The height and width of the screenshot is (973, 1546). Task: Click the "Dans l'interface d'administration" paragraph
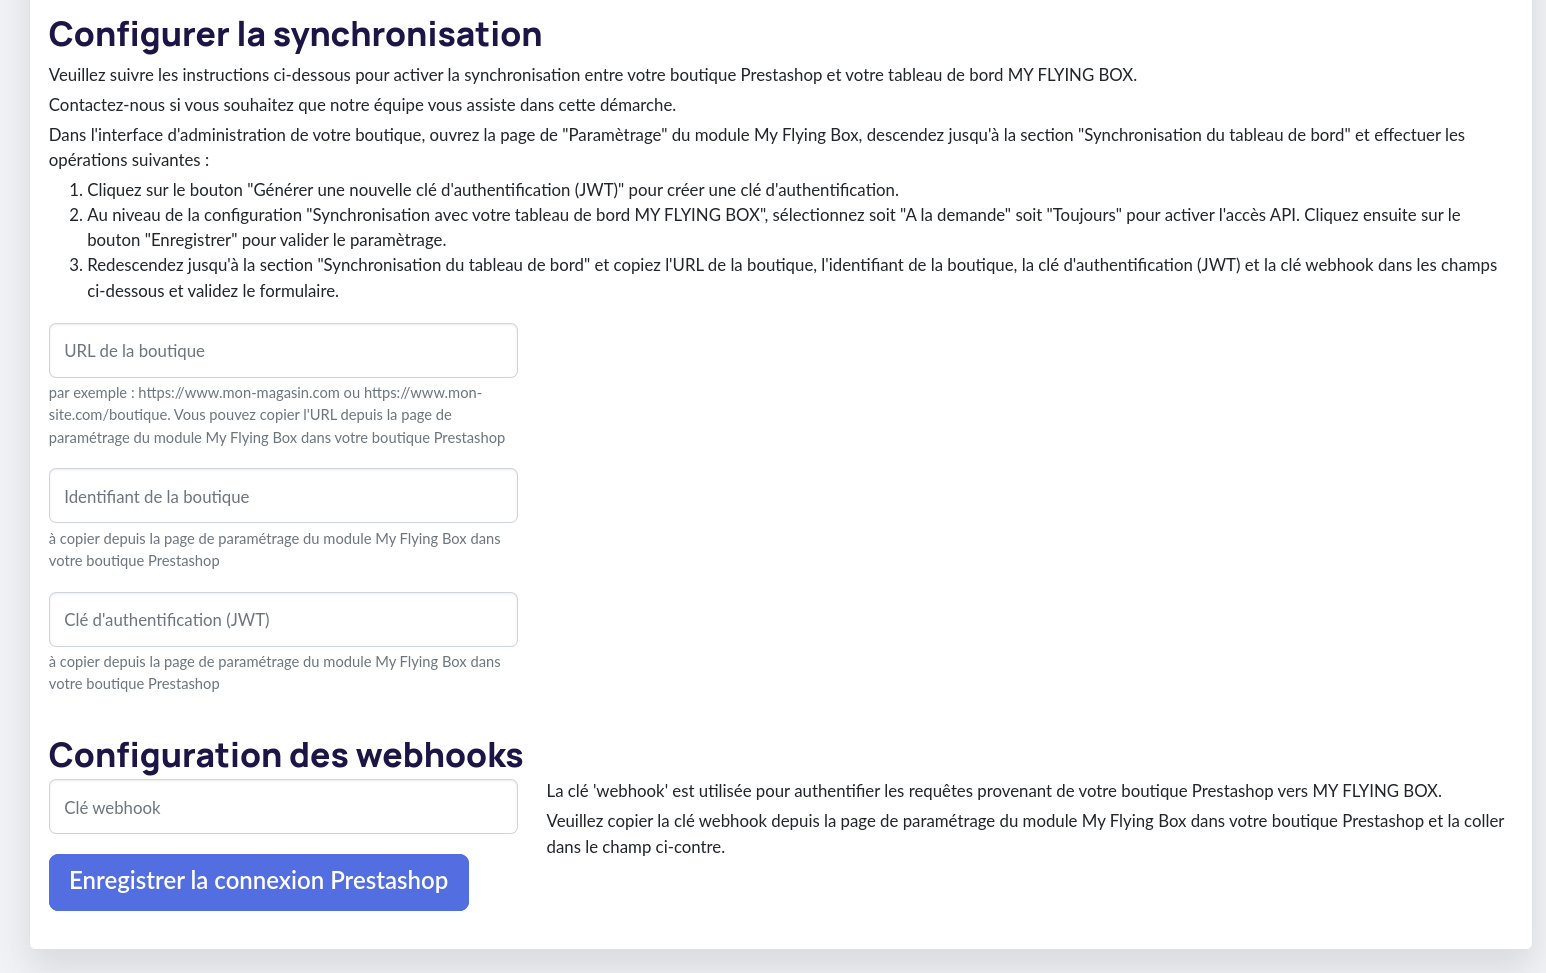click(x=756, y=147)
